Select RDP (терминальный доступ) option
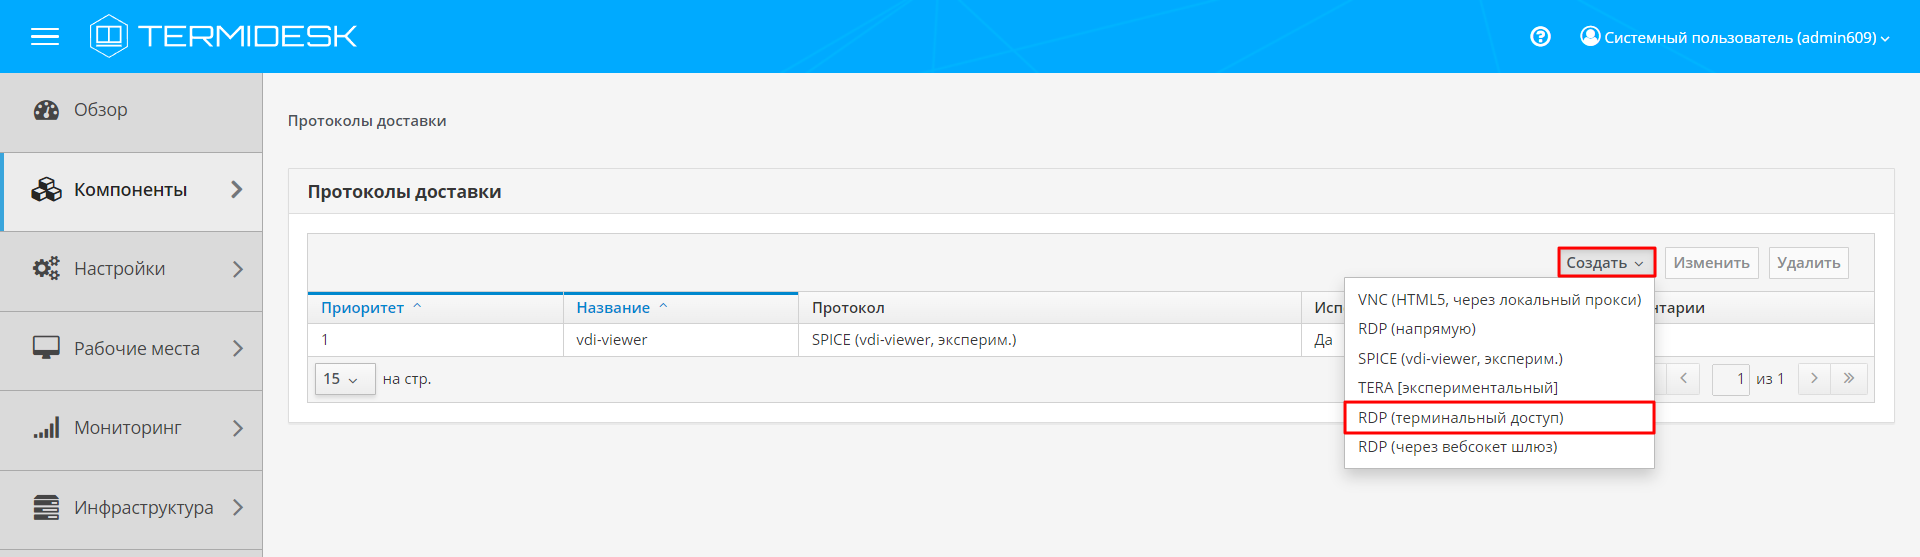 (x=1499, y=418)
